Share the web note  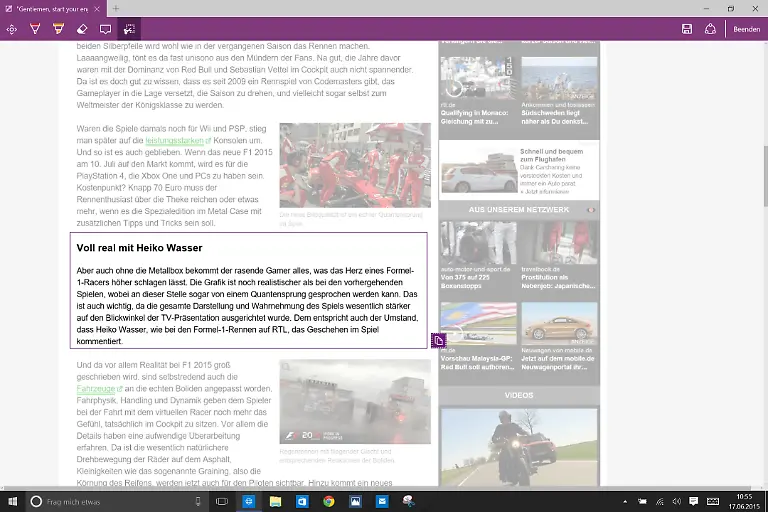(711, 29)
